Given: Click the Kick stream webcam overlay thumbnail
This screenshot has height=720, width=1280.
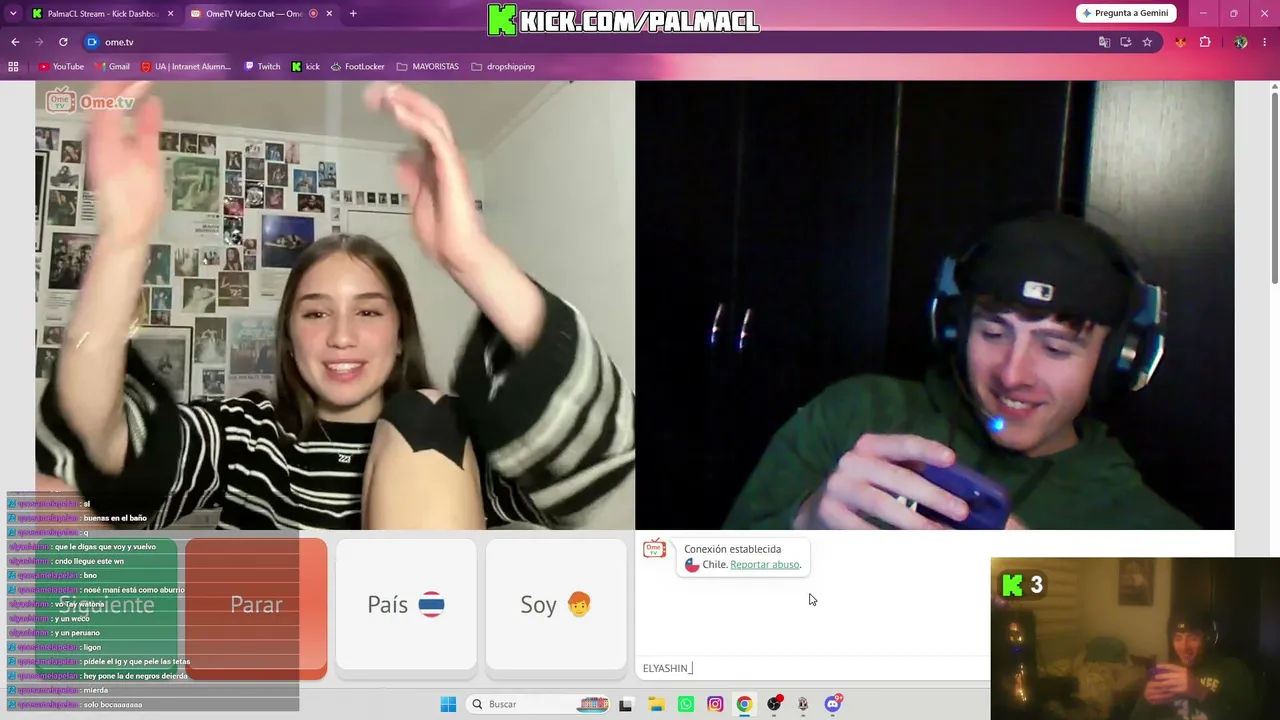Looking at the screenshot, I should (1135, 639).
